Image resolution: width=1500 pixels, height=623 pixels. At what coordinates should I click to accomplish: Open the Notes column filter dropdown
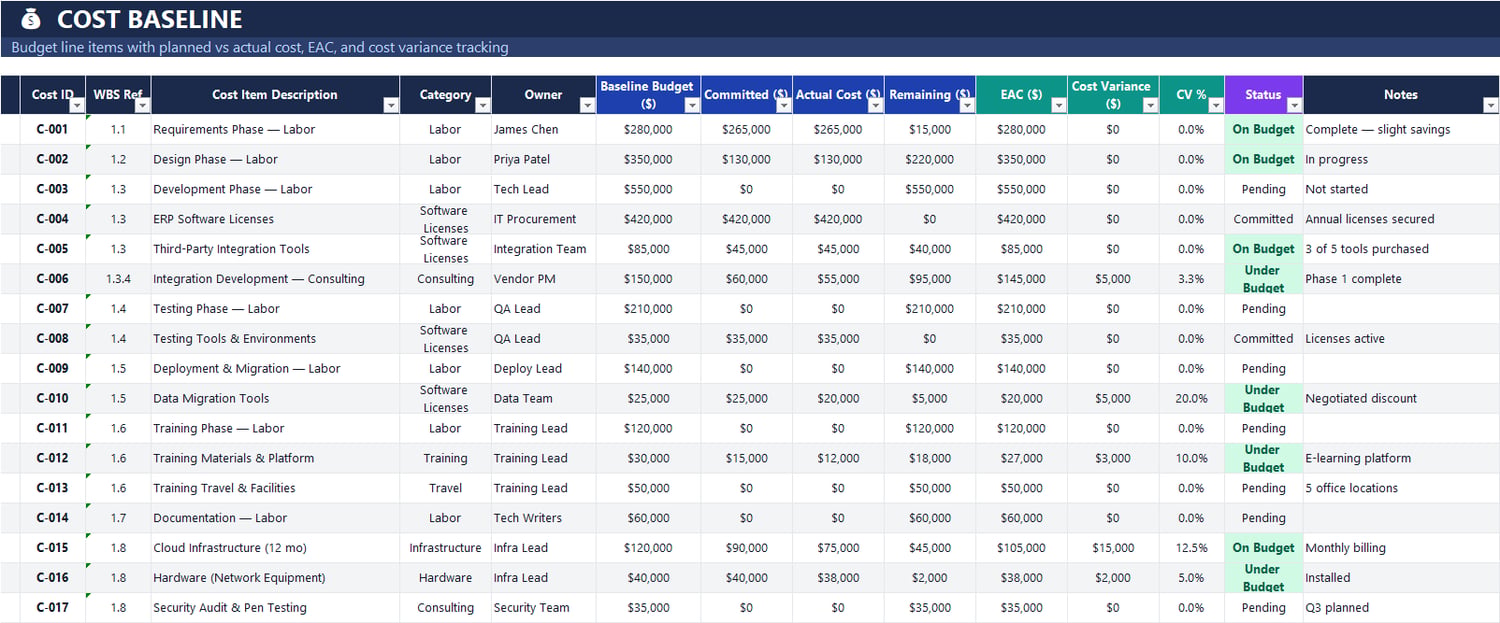pos(1490,105)
